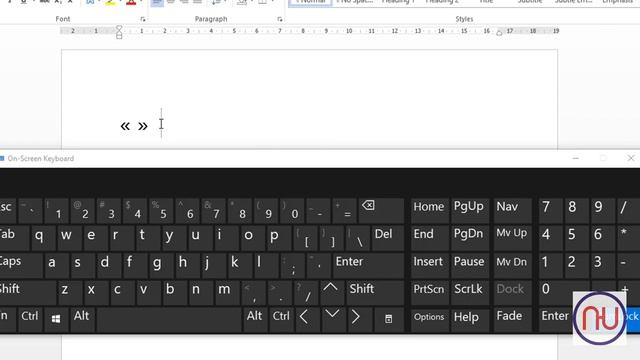This screenshot has height=360, width=640.
Task: Open the Font dialog launcher
Action: (142, 19)
